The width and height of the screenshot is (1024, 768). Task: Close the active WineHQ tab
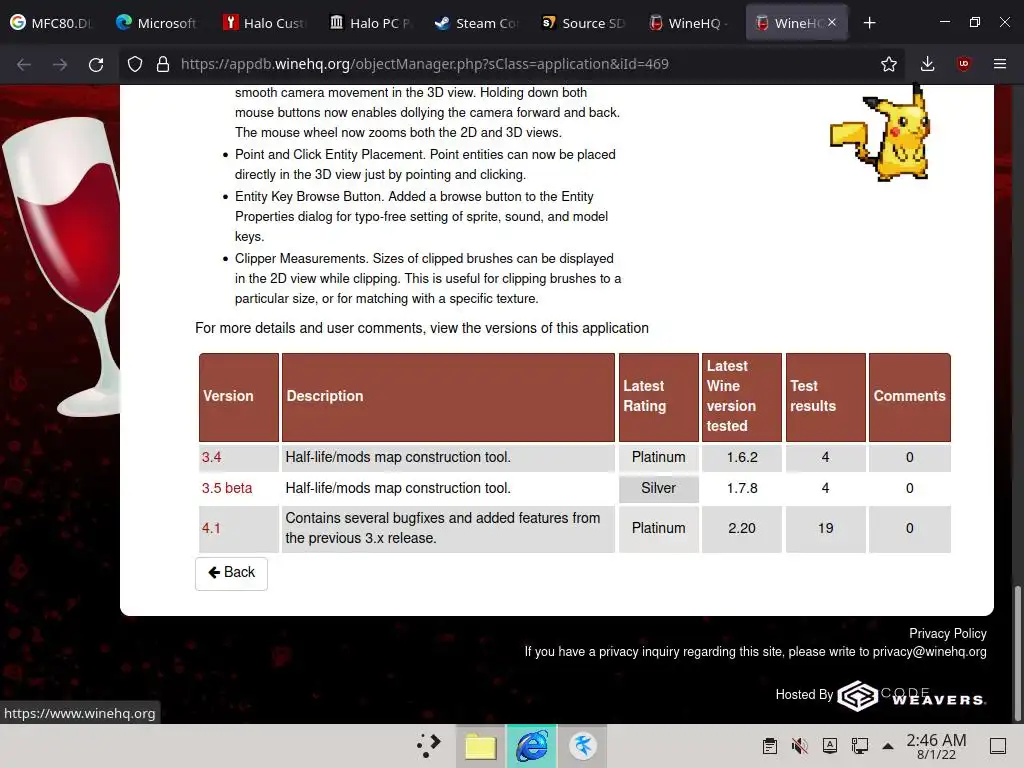pos(832,22)
